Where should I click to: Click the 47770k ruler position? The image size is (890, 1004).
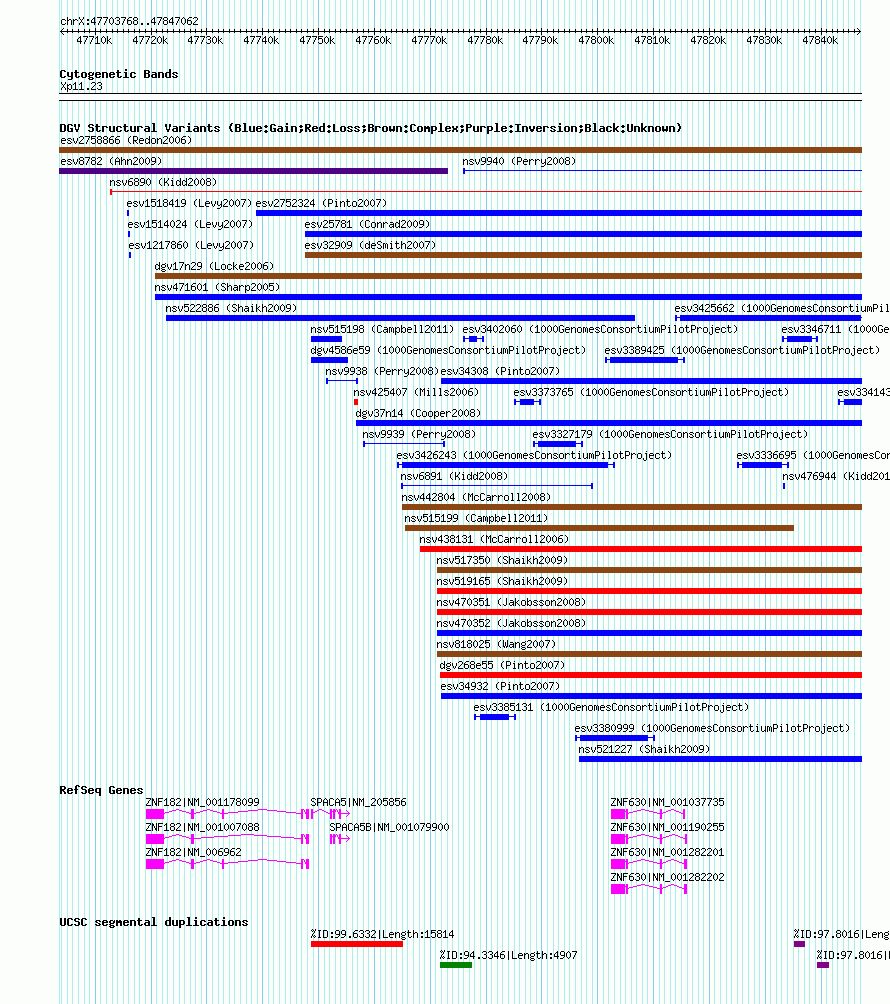pos(429,40)
